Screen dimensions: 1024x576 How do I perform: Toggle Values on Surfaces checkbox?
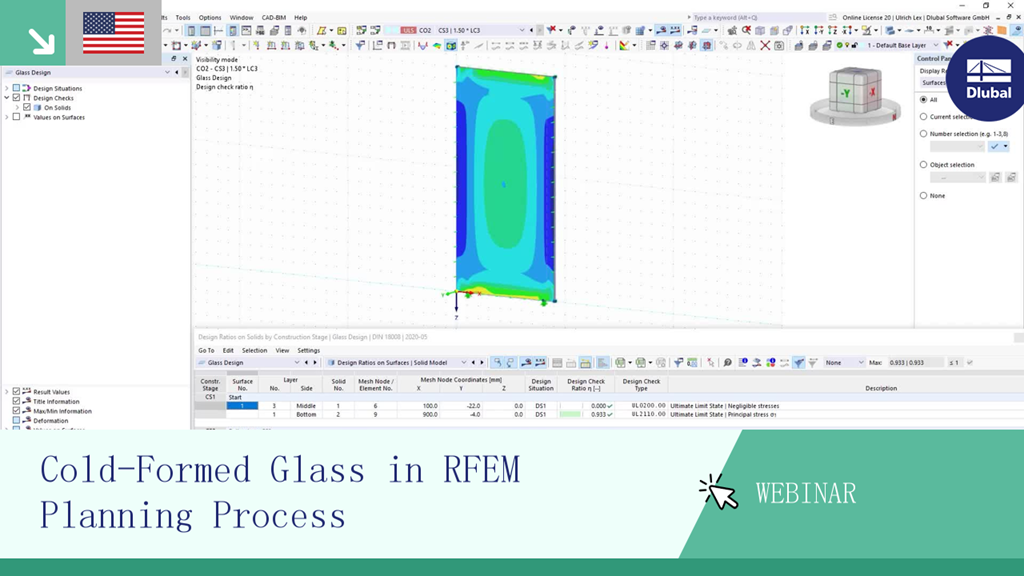pos(16,118)
